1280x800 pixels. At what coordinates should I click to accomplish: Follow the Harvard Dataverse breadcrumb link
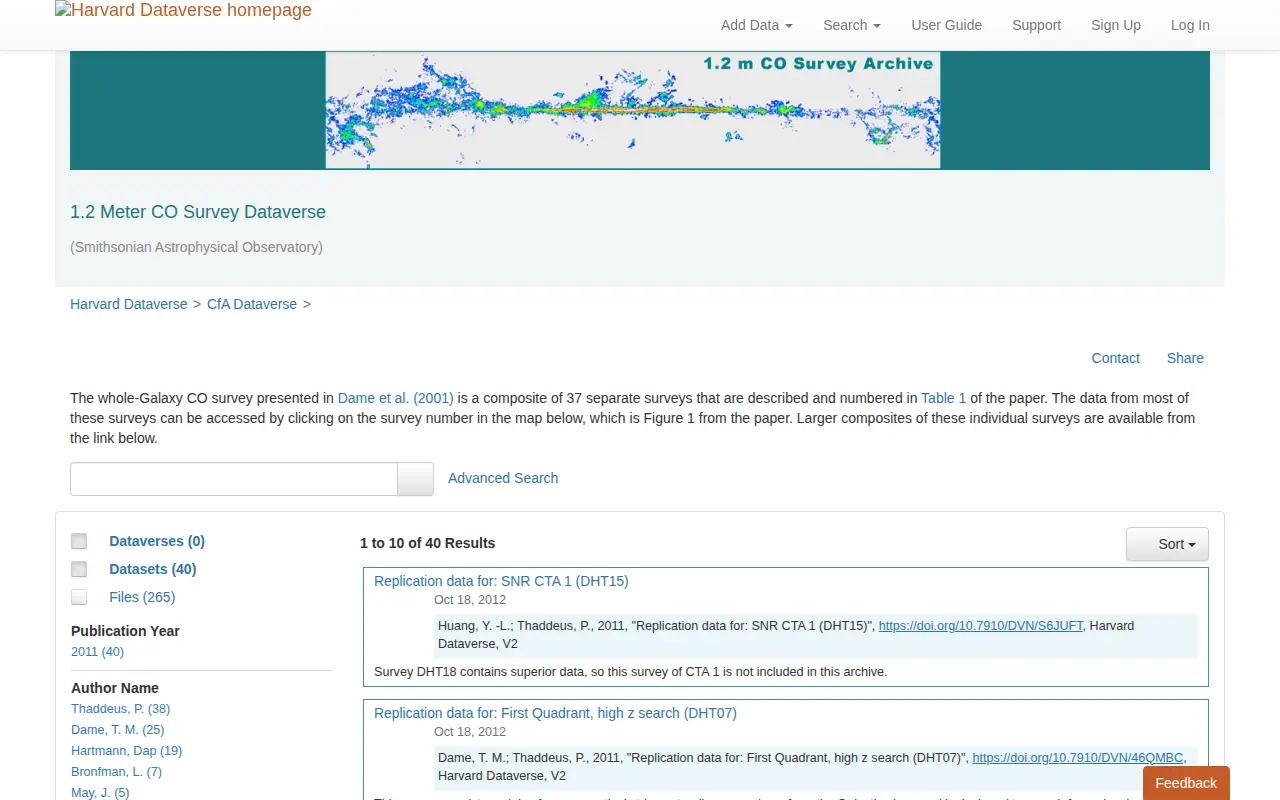[x=129, y=304]
